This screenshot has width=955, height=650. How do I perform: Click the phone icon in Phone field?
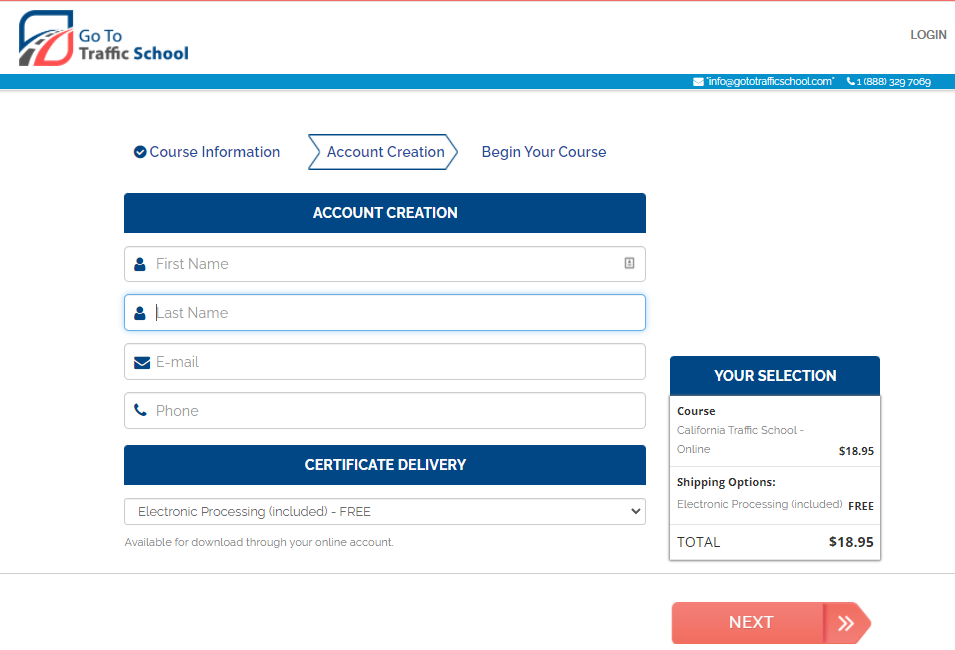[141, 410]
